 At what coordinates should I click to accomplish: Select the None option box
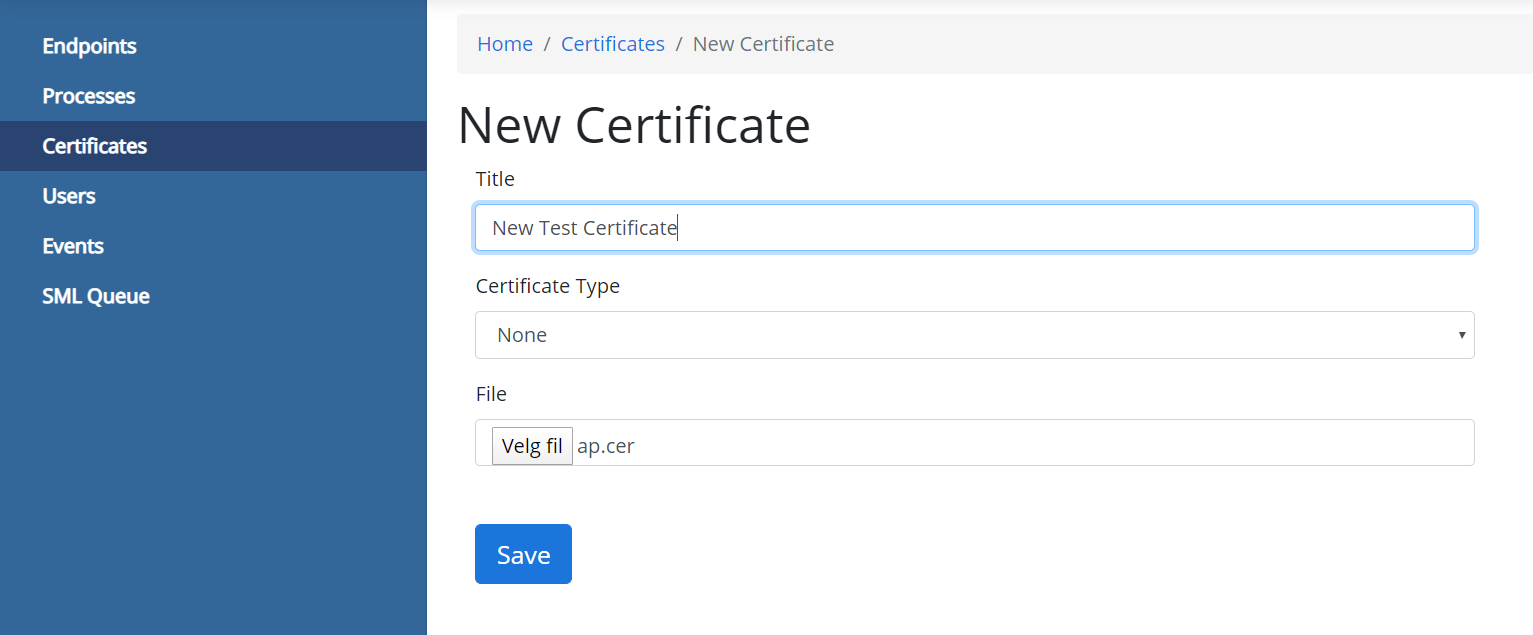click(x=975, y=335)
